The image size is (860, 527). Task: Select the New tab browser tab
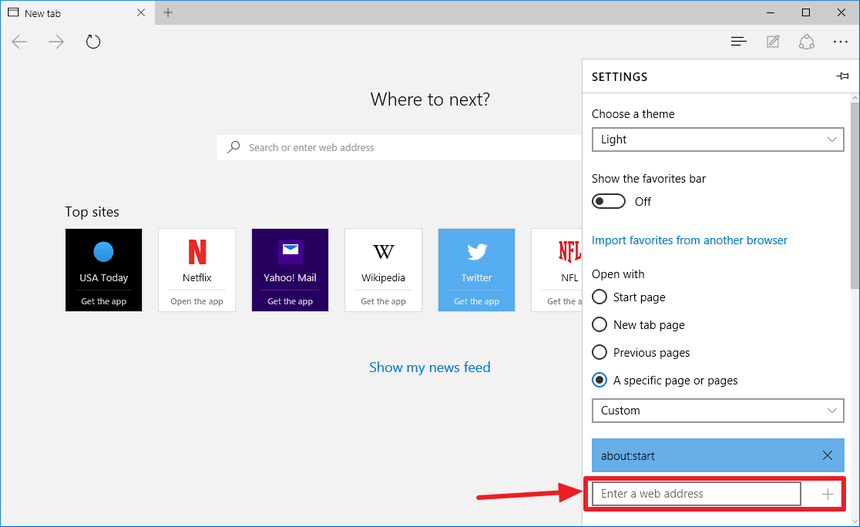[x=77, y=13]
